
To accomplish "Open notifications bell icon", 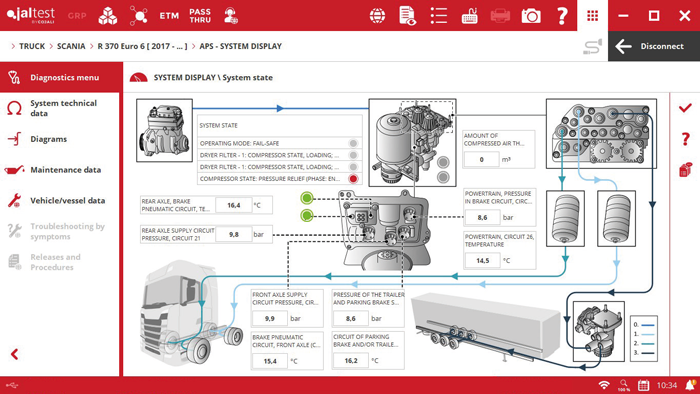I will click(691, 385).
